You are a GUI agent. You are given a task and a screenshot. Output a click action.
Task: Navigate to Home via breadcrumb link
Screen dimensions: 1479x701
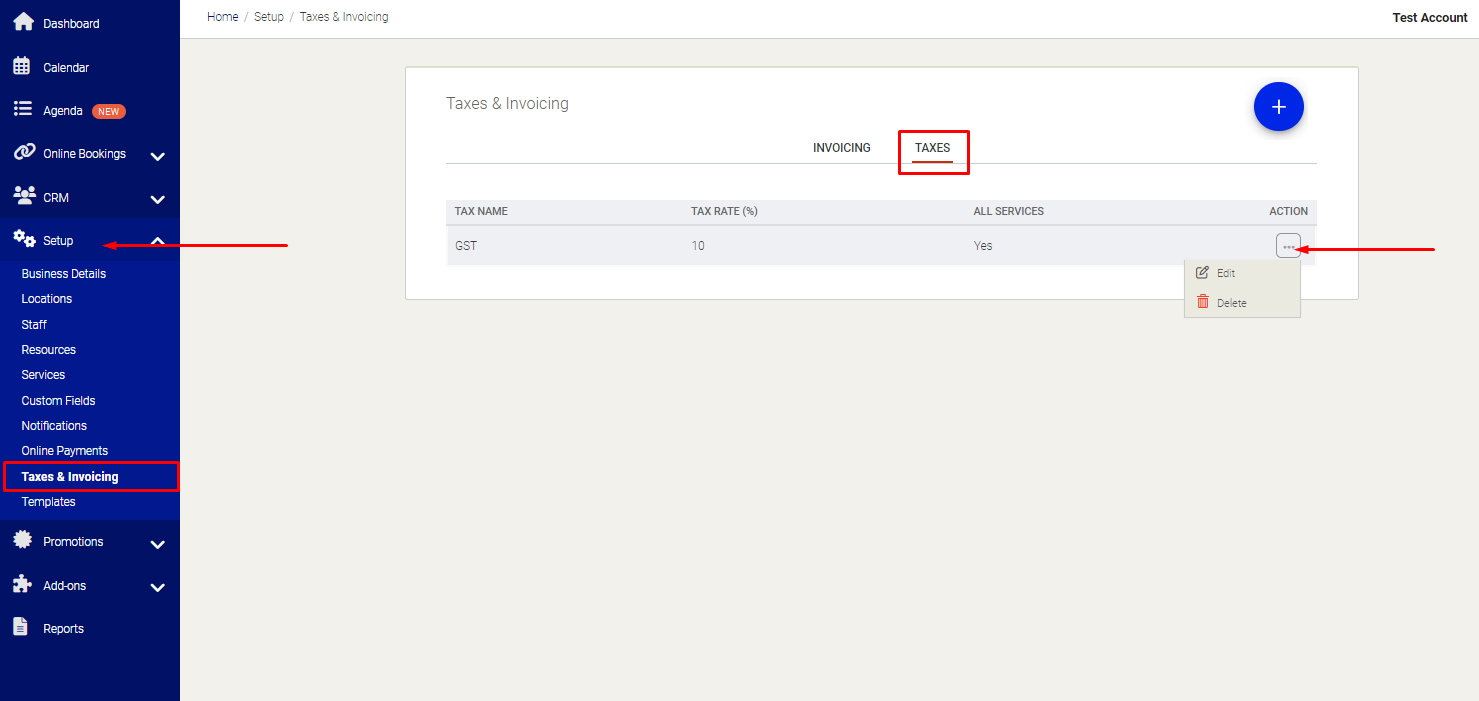[222, 16]
